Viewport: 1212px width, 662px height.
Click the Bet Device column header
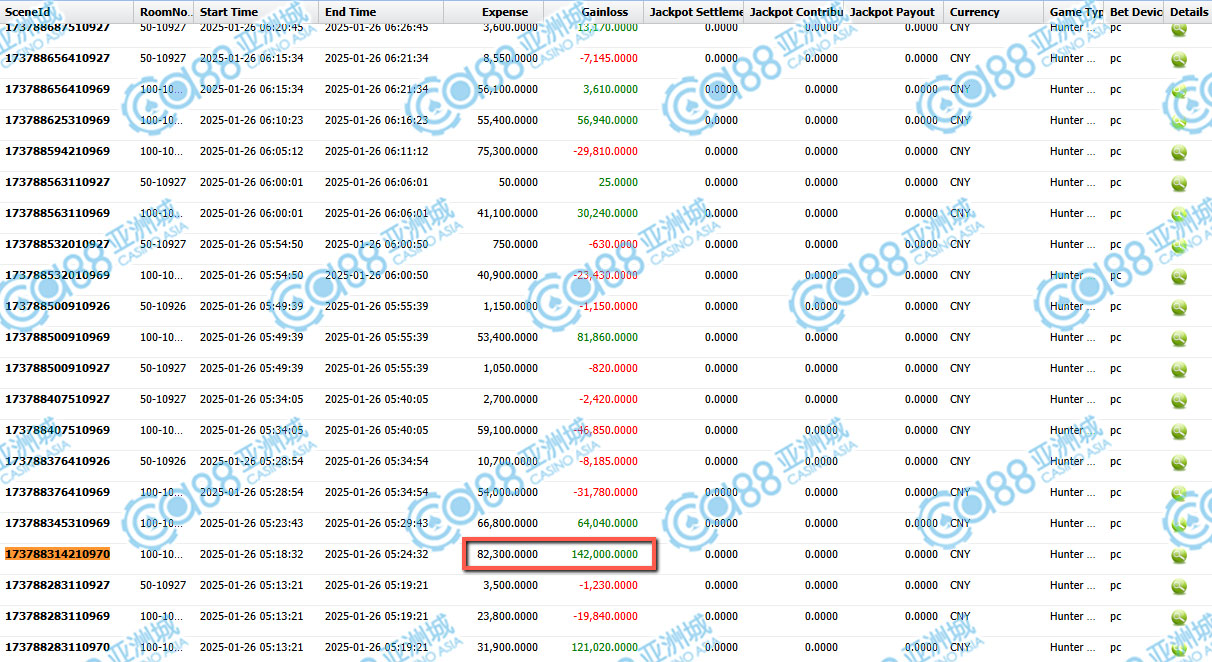click(x=1134, y=12)
